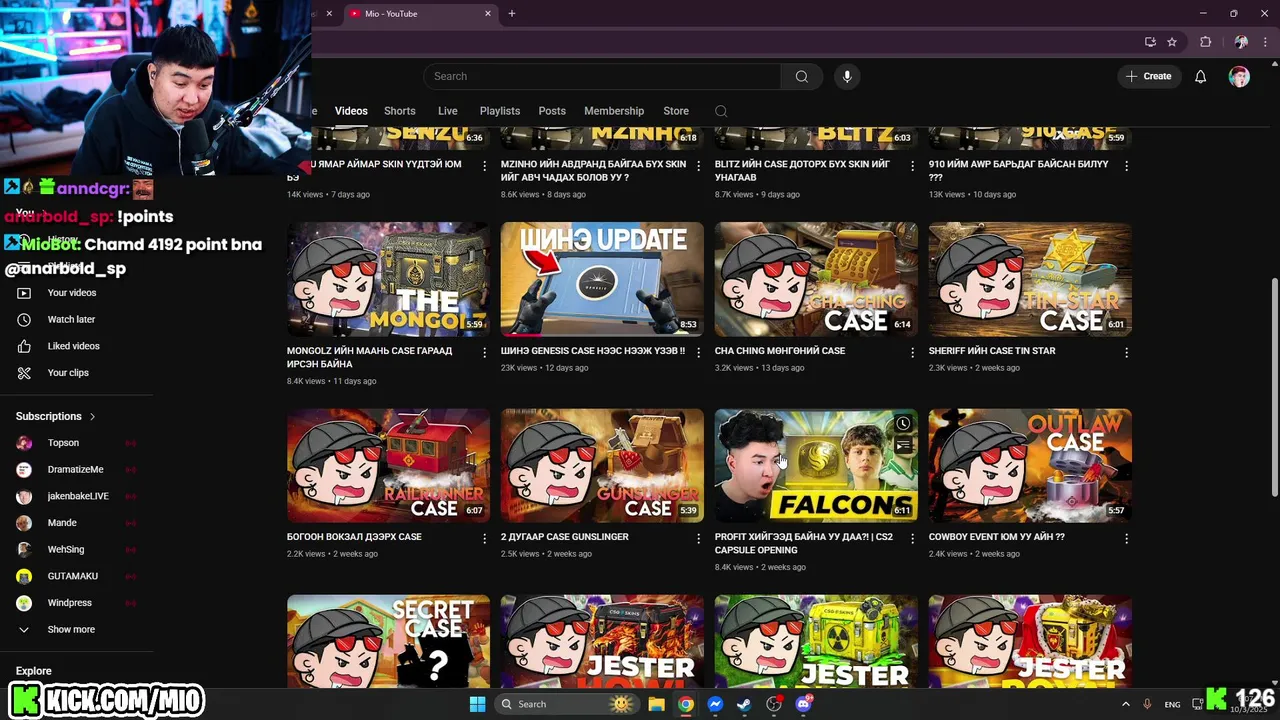Screen dimensions: 1280x720
Task: Open Liked videos in sidebar
Action: pos(76,346)
